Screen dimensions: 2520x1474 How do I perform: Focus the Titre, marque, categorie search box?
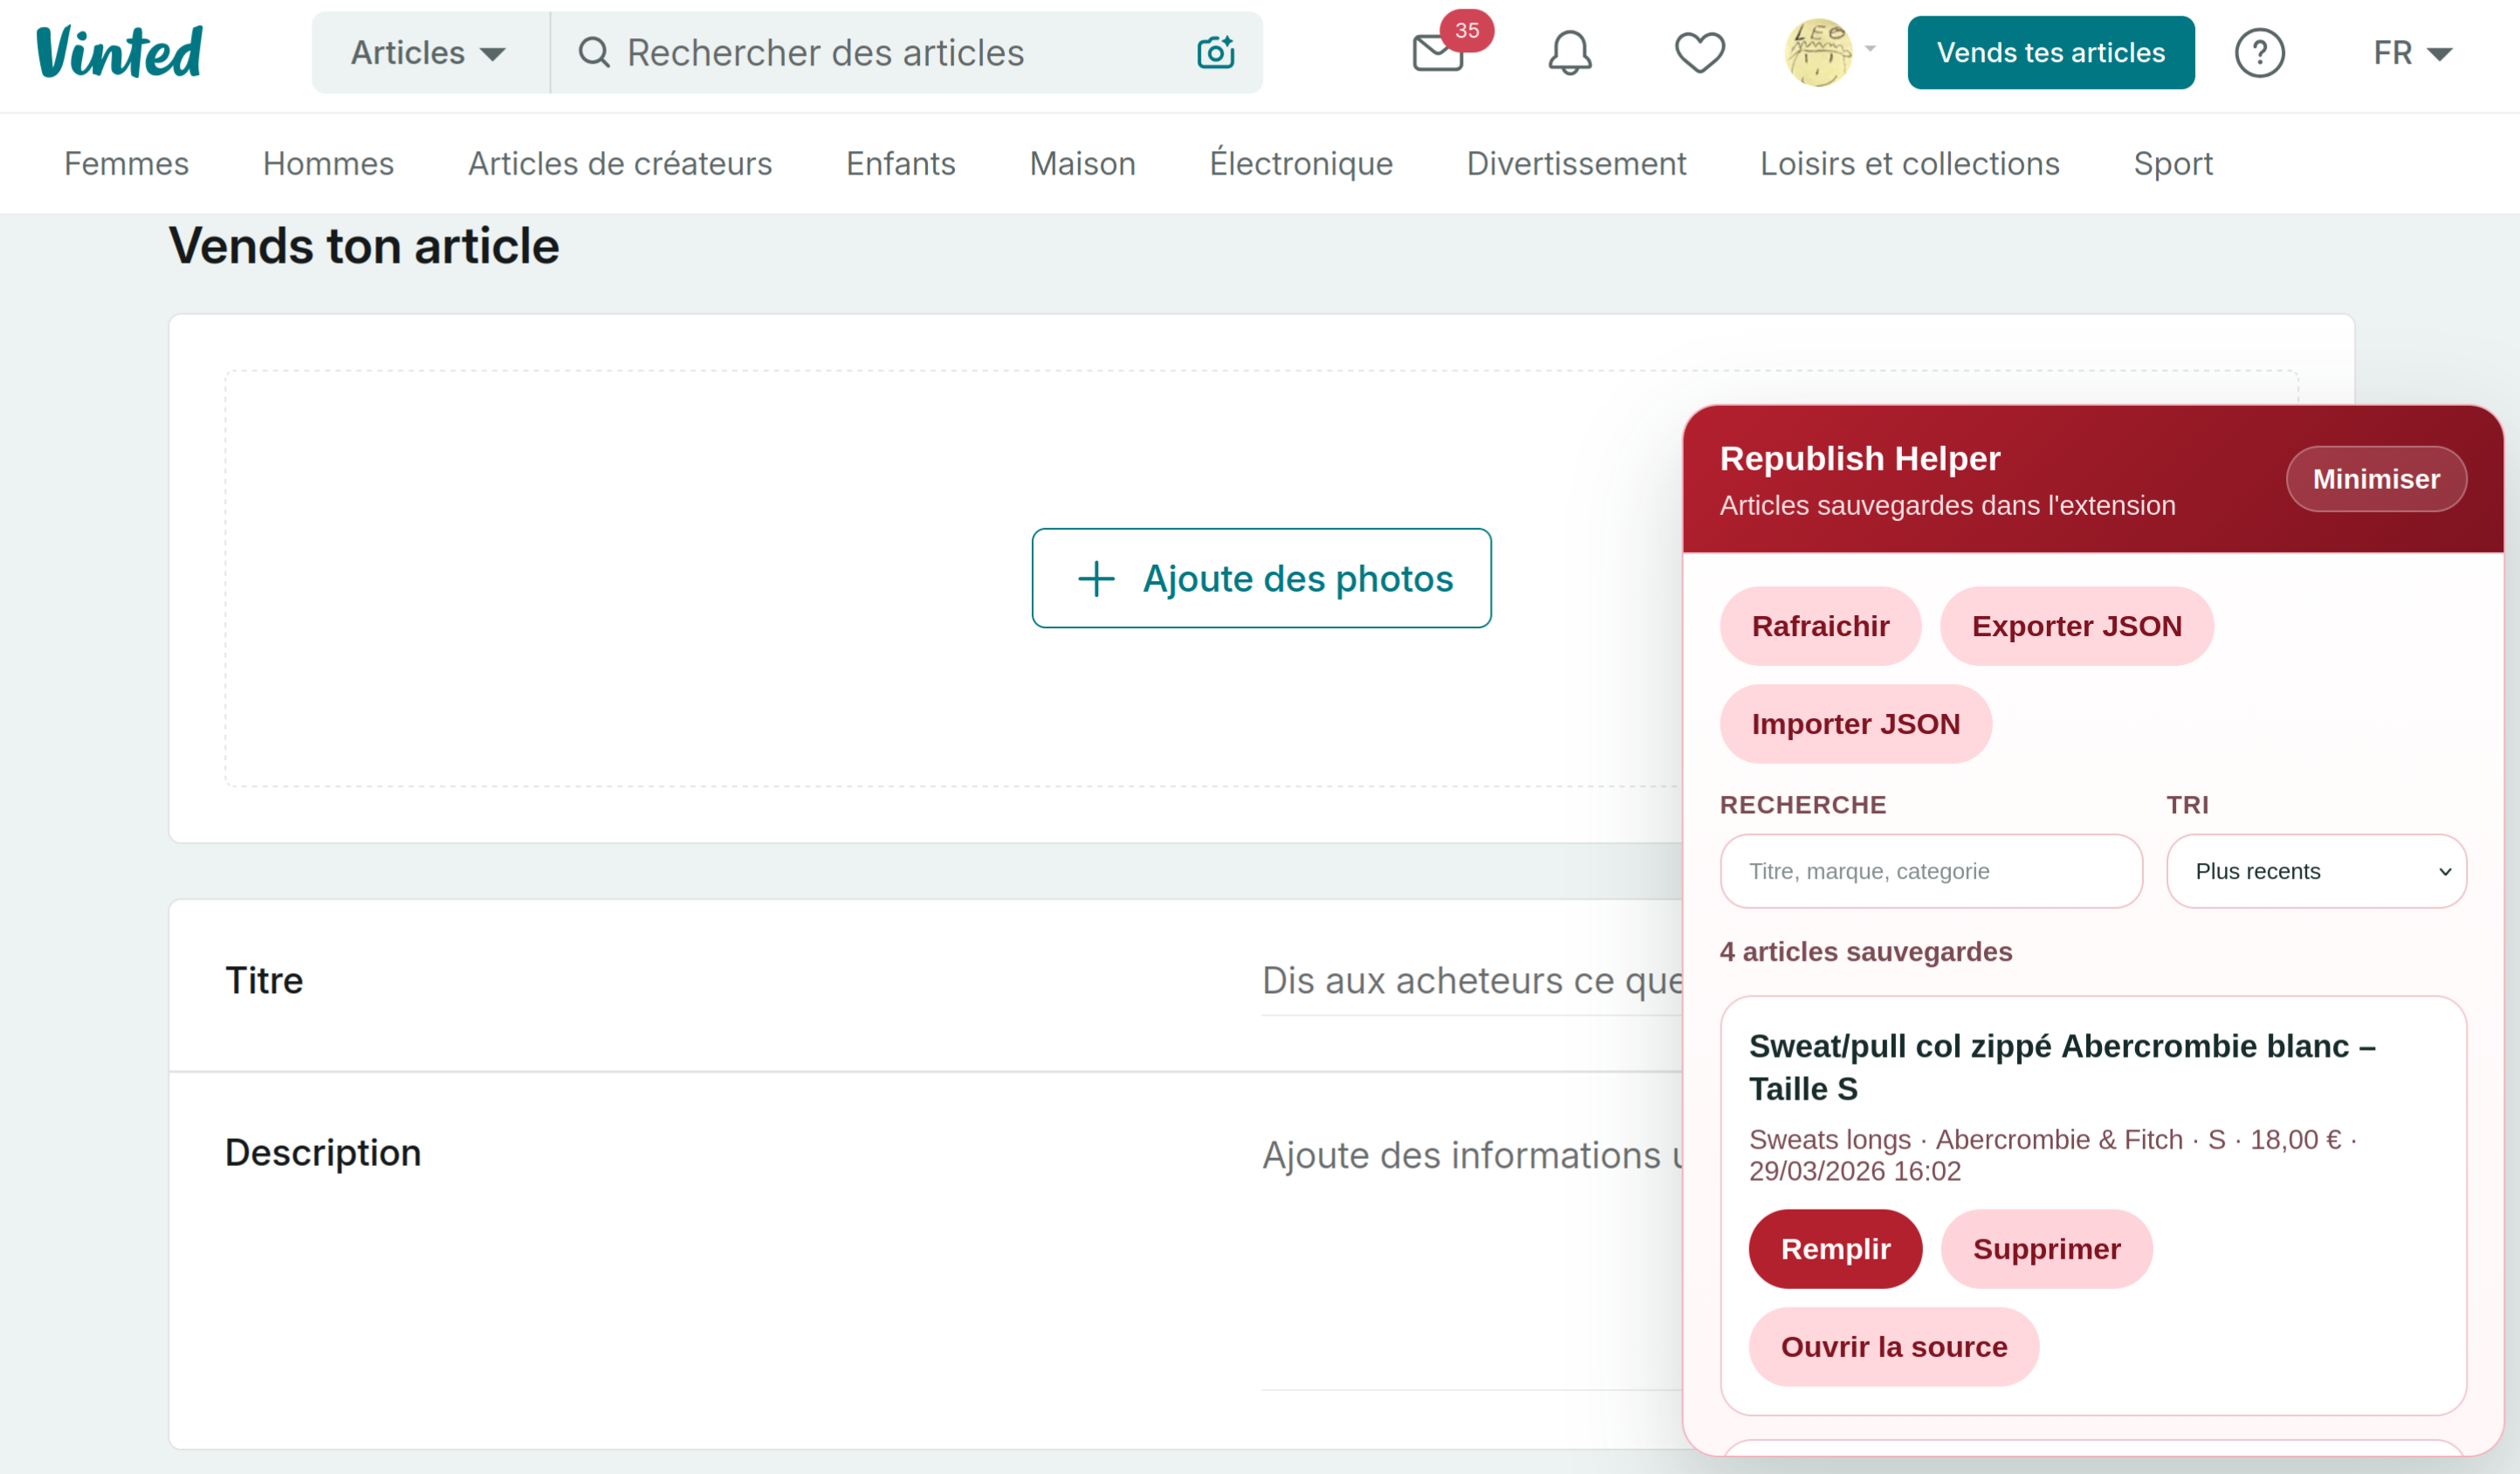(x=1931, y=871)
